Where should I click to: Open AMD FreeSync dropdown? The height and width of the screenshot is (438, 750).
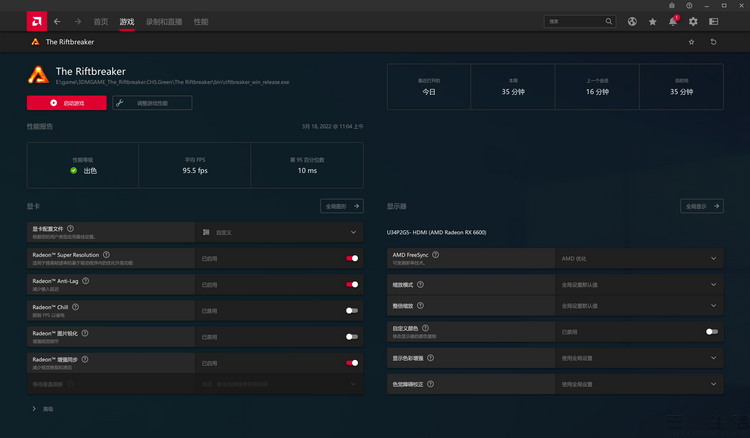639,258
